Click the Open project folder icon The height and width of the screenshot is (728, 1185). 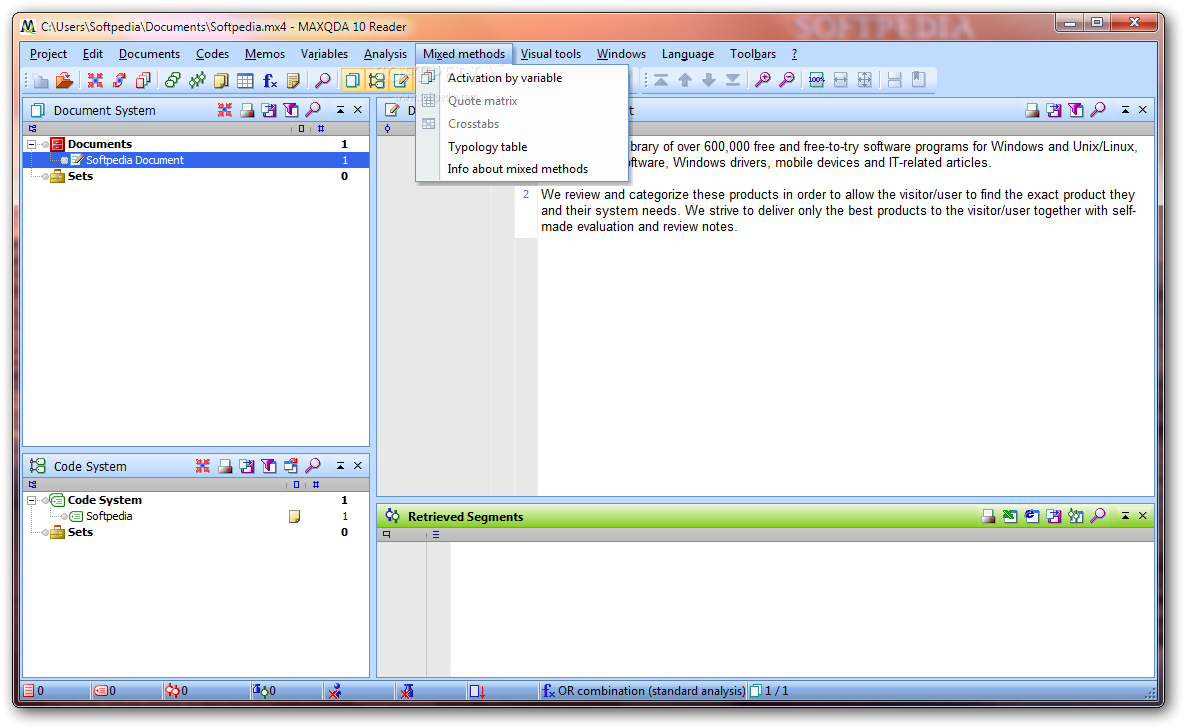(x=65, y=80)
